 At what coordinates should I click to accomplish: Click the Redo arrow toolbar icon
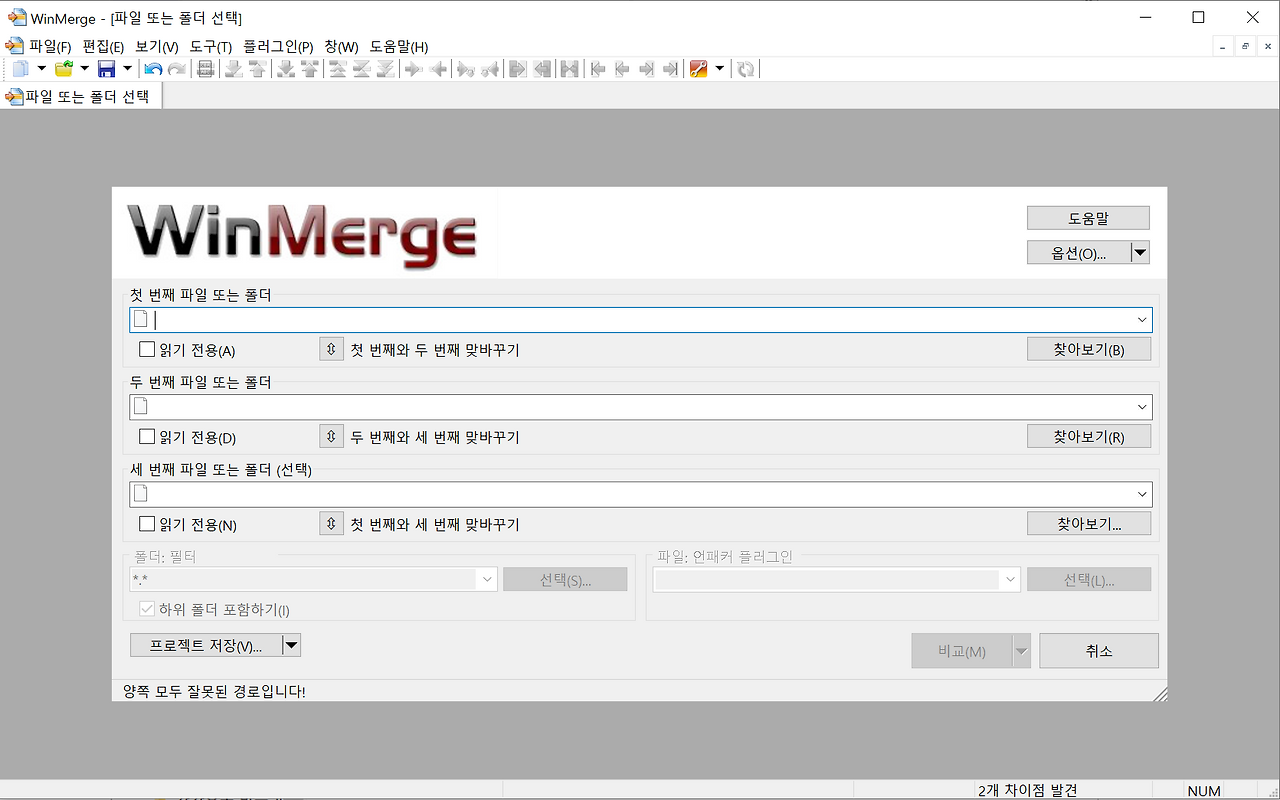pos(177,68)
